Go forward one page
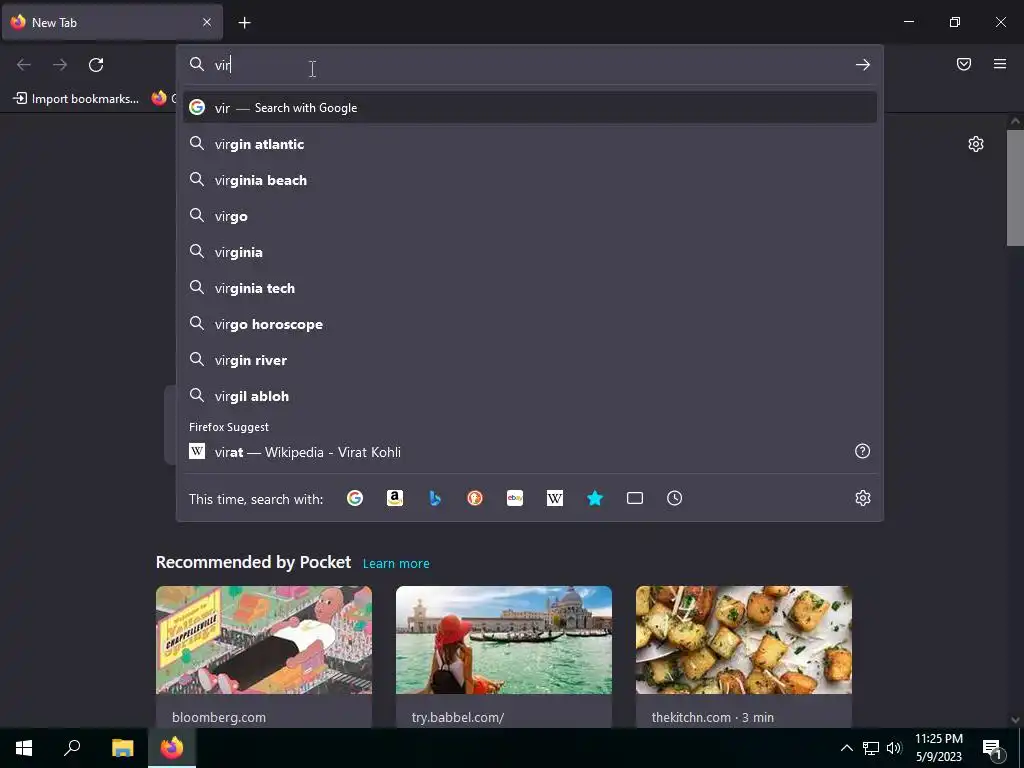This screenshot has width=1024, height=768. tap(60, 65)
